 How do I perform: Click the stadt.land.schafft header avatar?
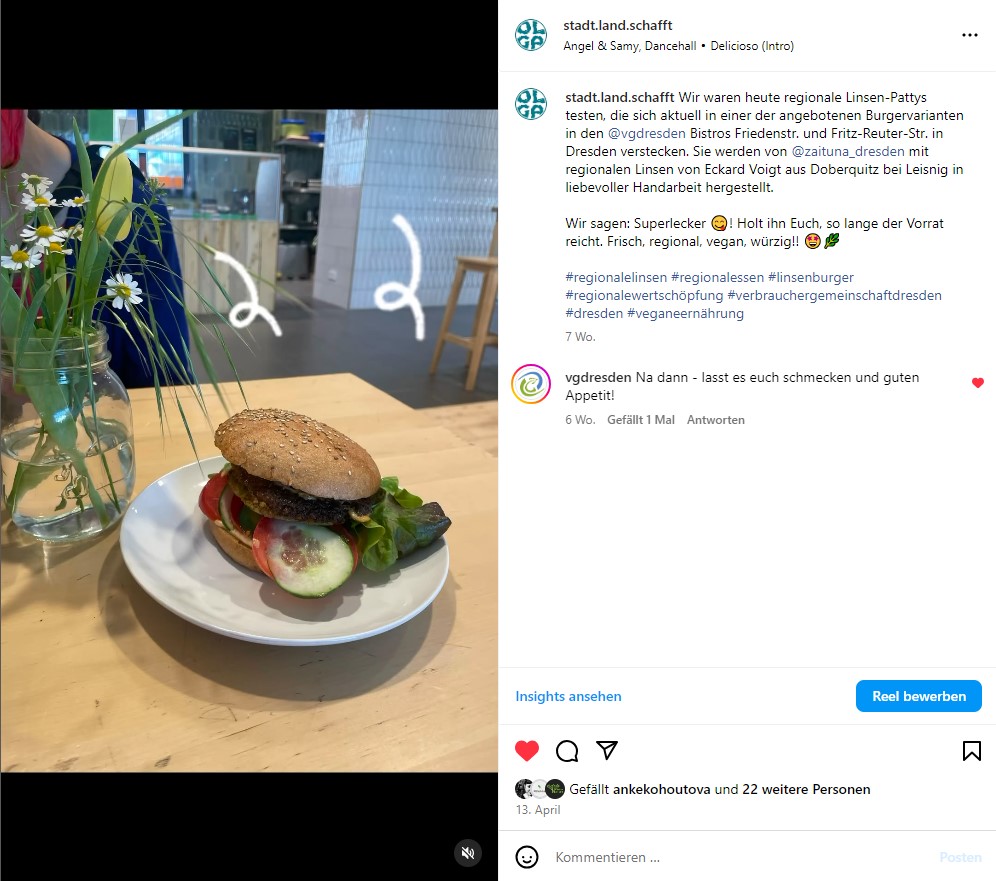(x=531, y=35)
